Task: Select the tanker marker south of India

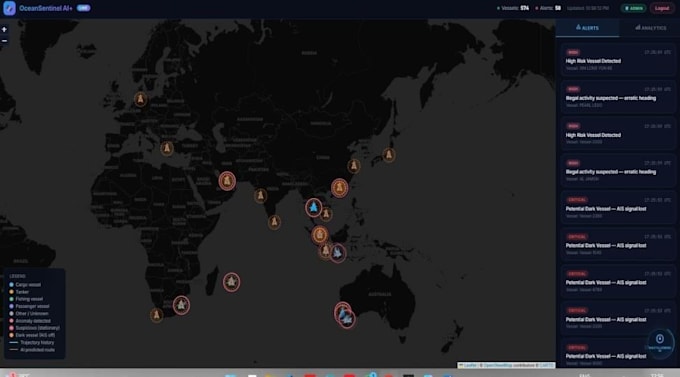Action: pos(274,222)
